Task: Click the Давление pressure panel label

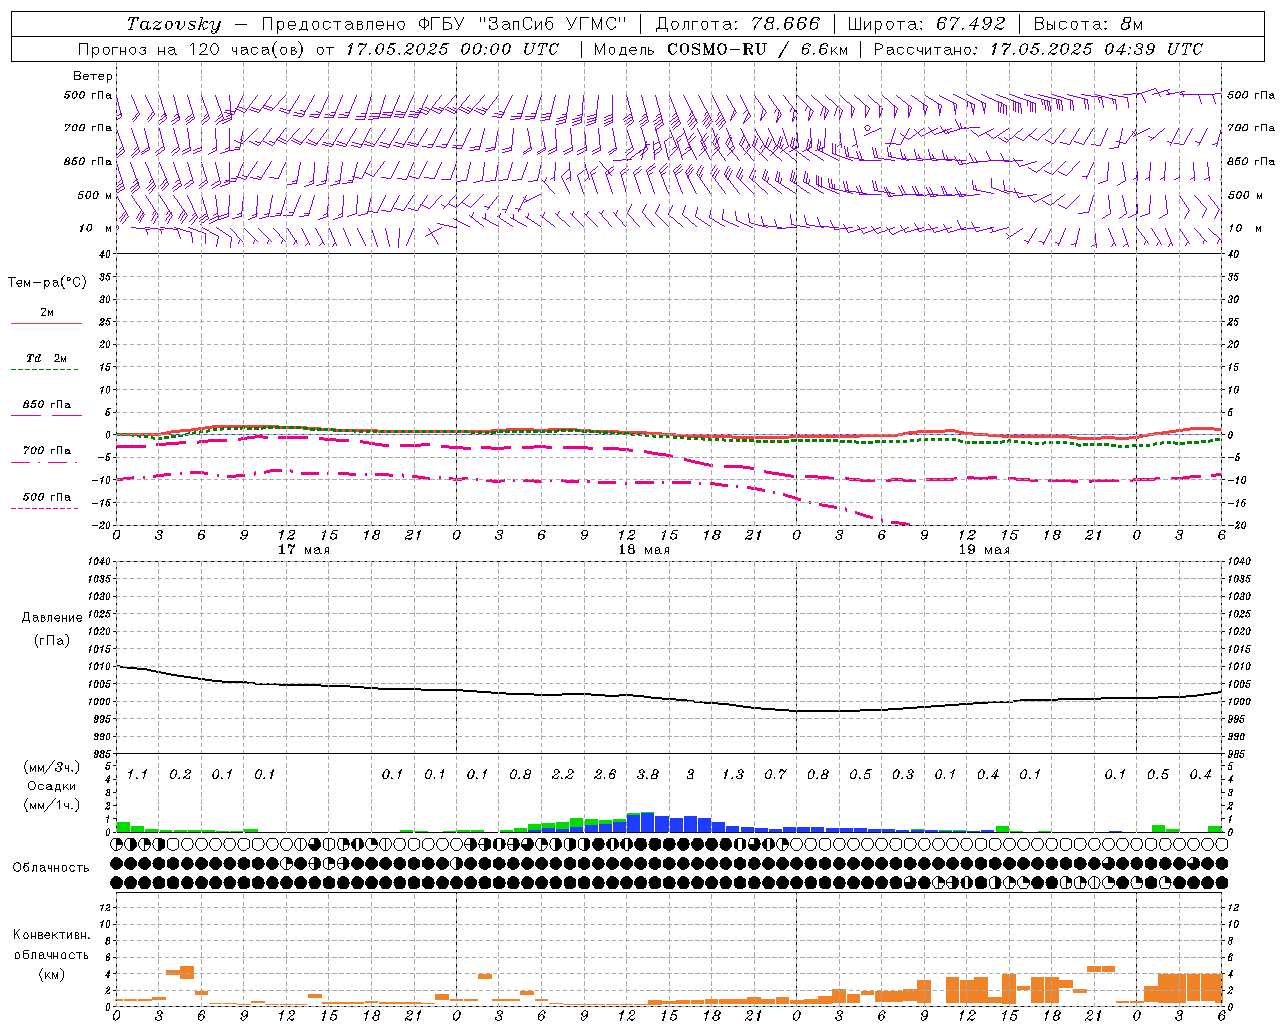Action: click(x=52, y=618)
